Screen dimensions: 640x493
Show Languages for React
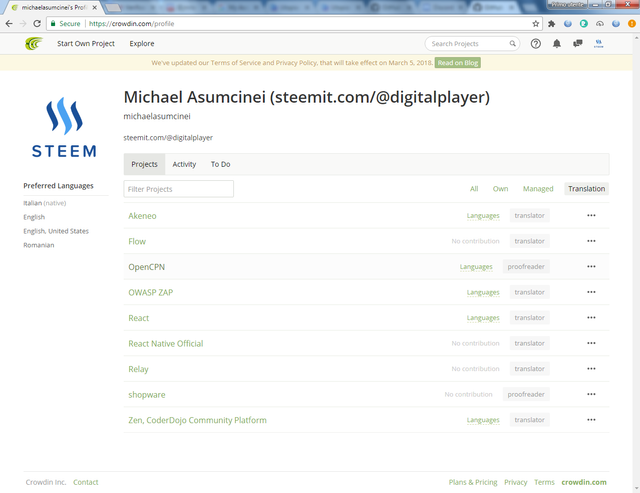(483, 318)
